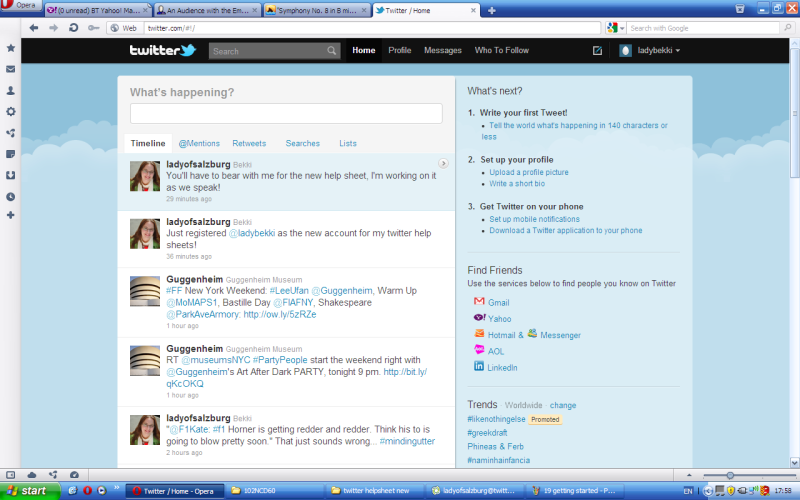Adjust the Opera zoom slider handle

pyautogui.click(x=730, y=475)
